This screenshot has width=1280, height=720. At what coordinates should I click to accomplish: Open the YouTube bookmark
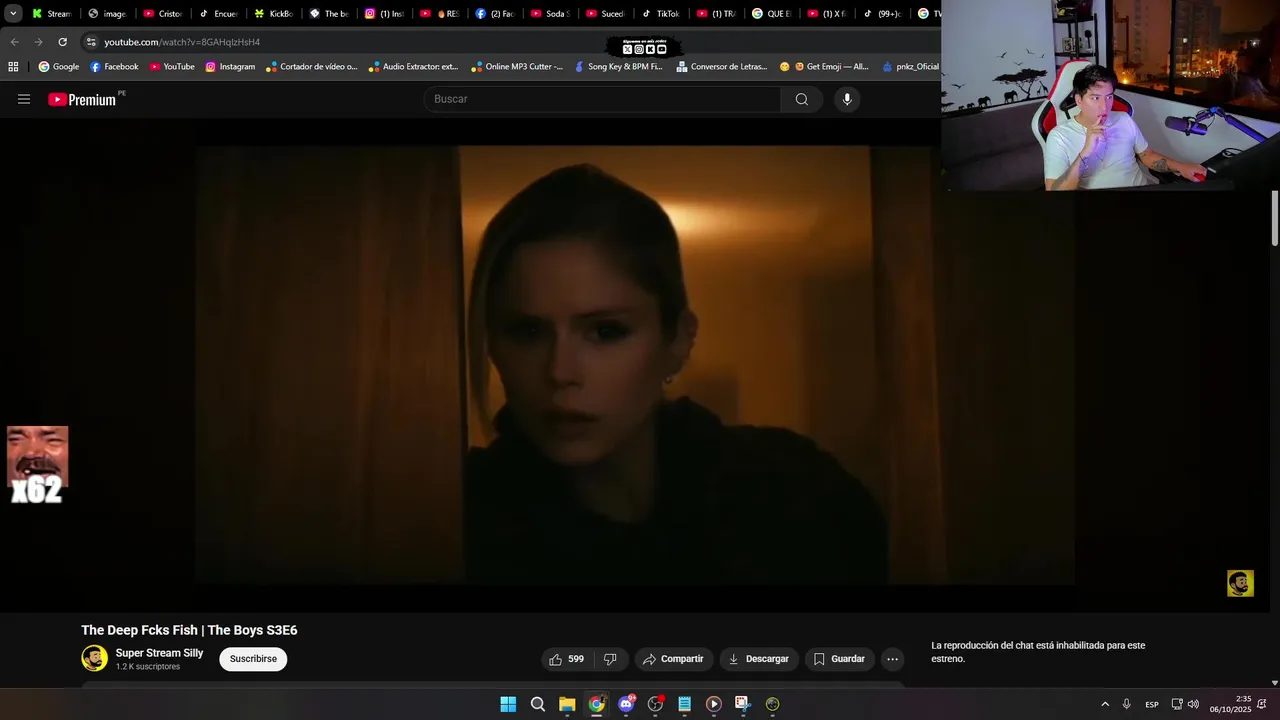click(172, 67)
